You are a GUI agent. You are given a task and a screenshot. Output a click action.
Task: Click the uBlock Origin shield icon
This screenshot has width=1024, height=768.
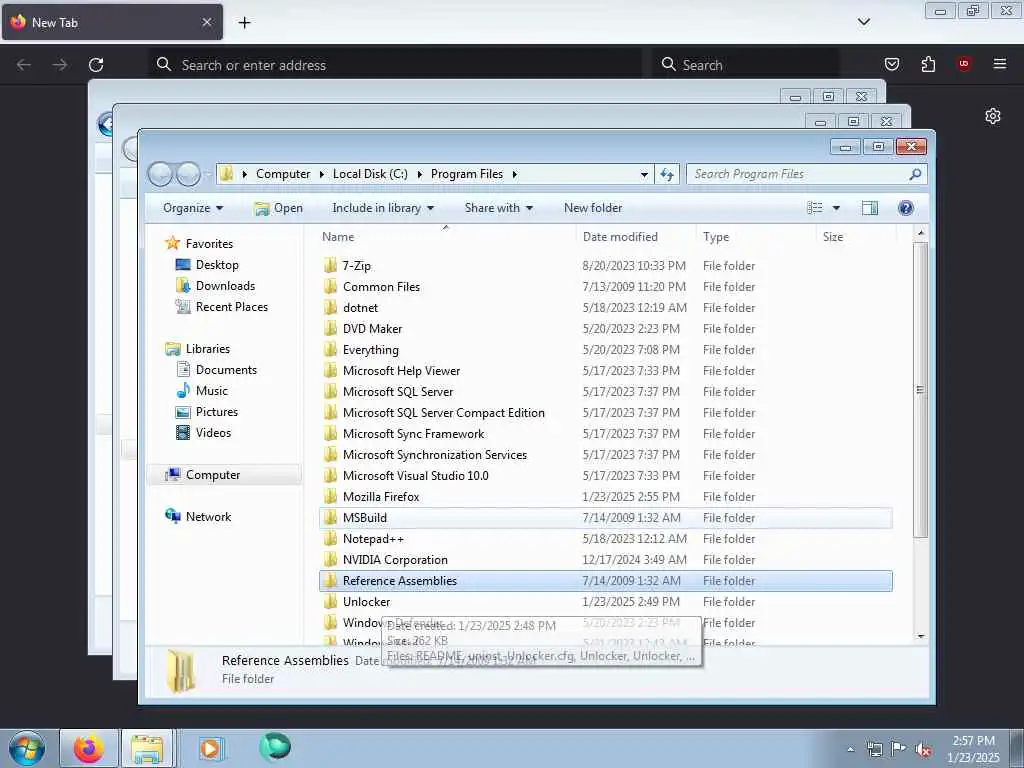pos(963,64)
